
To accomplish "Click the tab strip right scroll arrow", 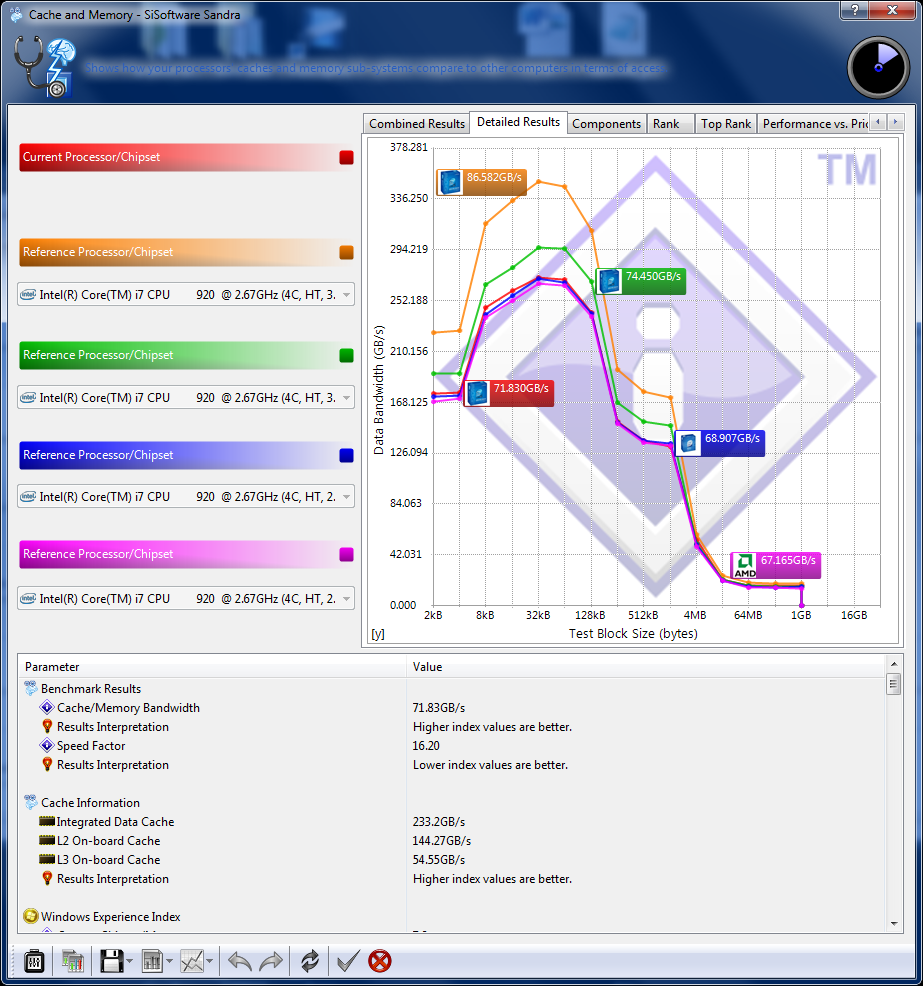I will tap(895, 122).
